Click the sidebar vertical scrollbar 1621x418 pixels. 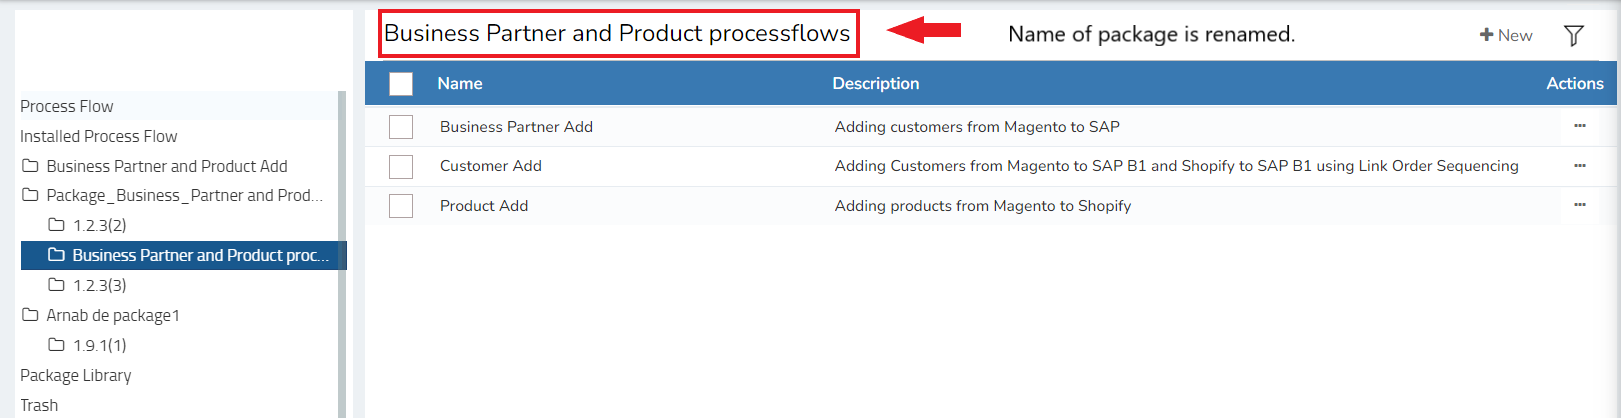342,250
